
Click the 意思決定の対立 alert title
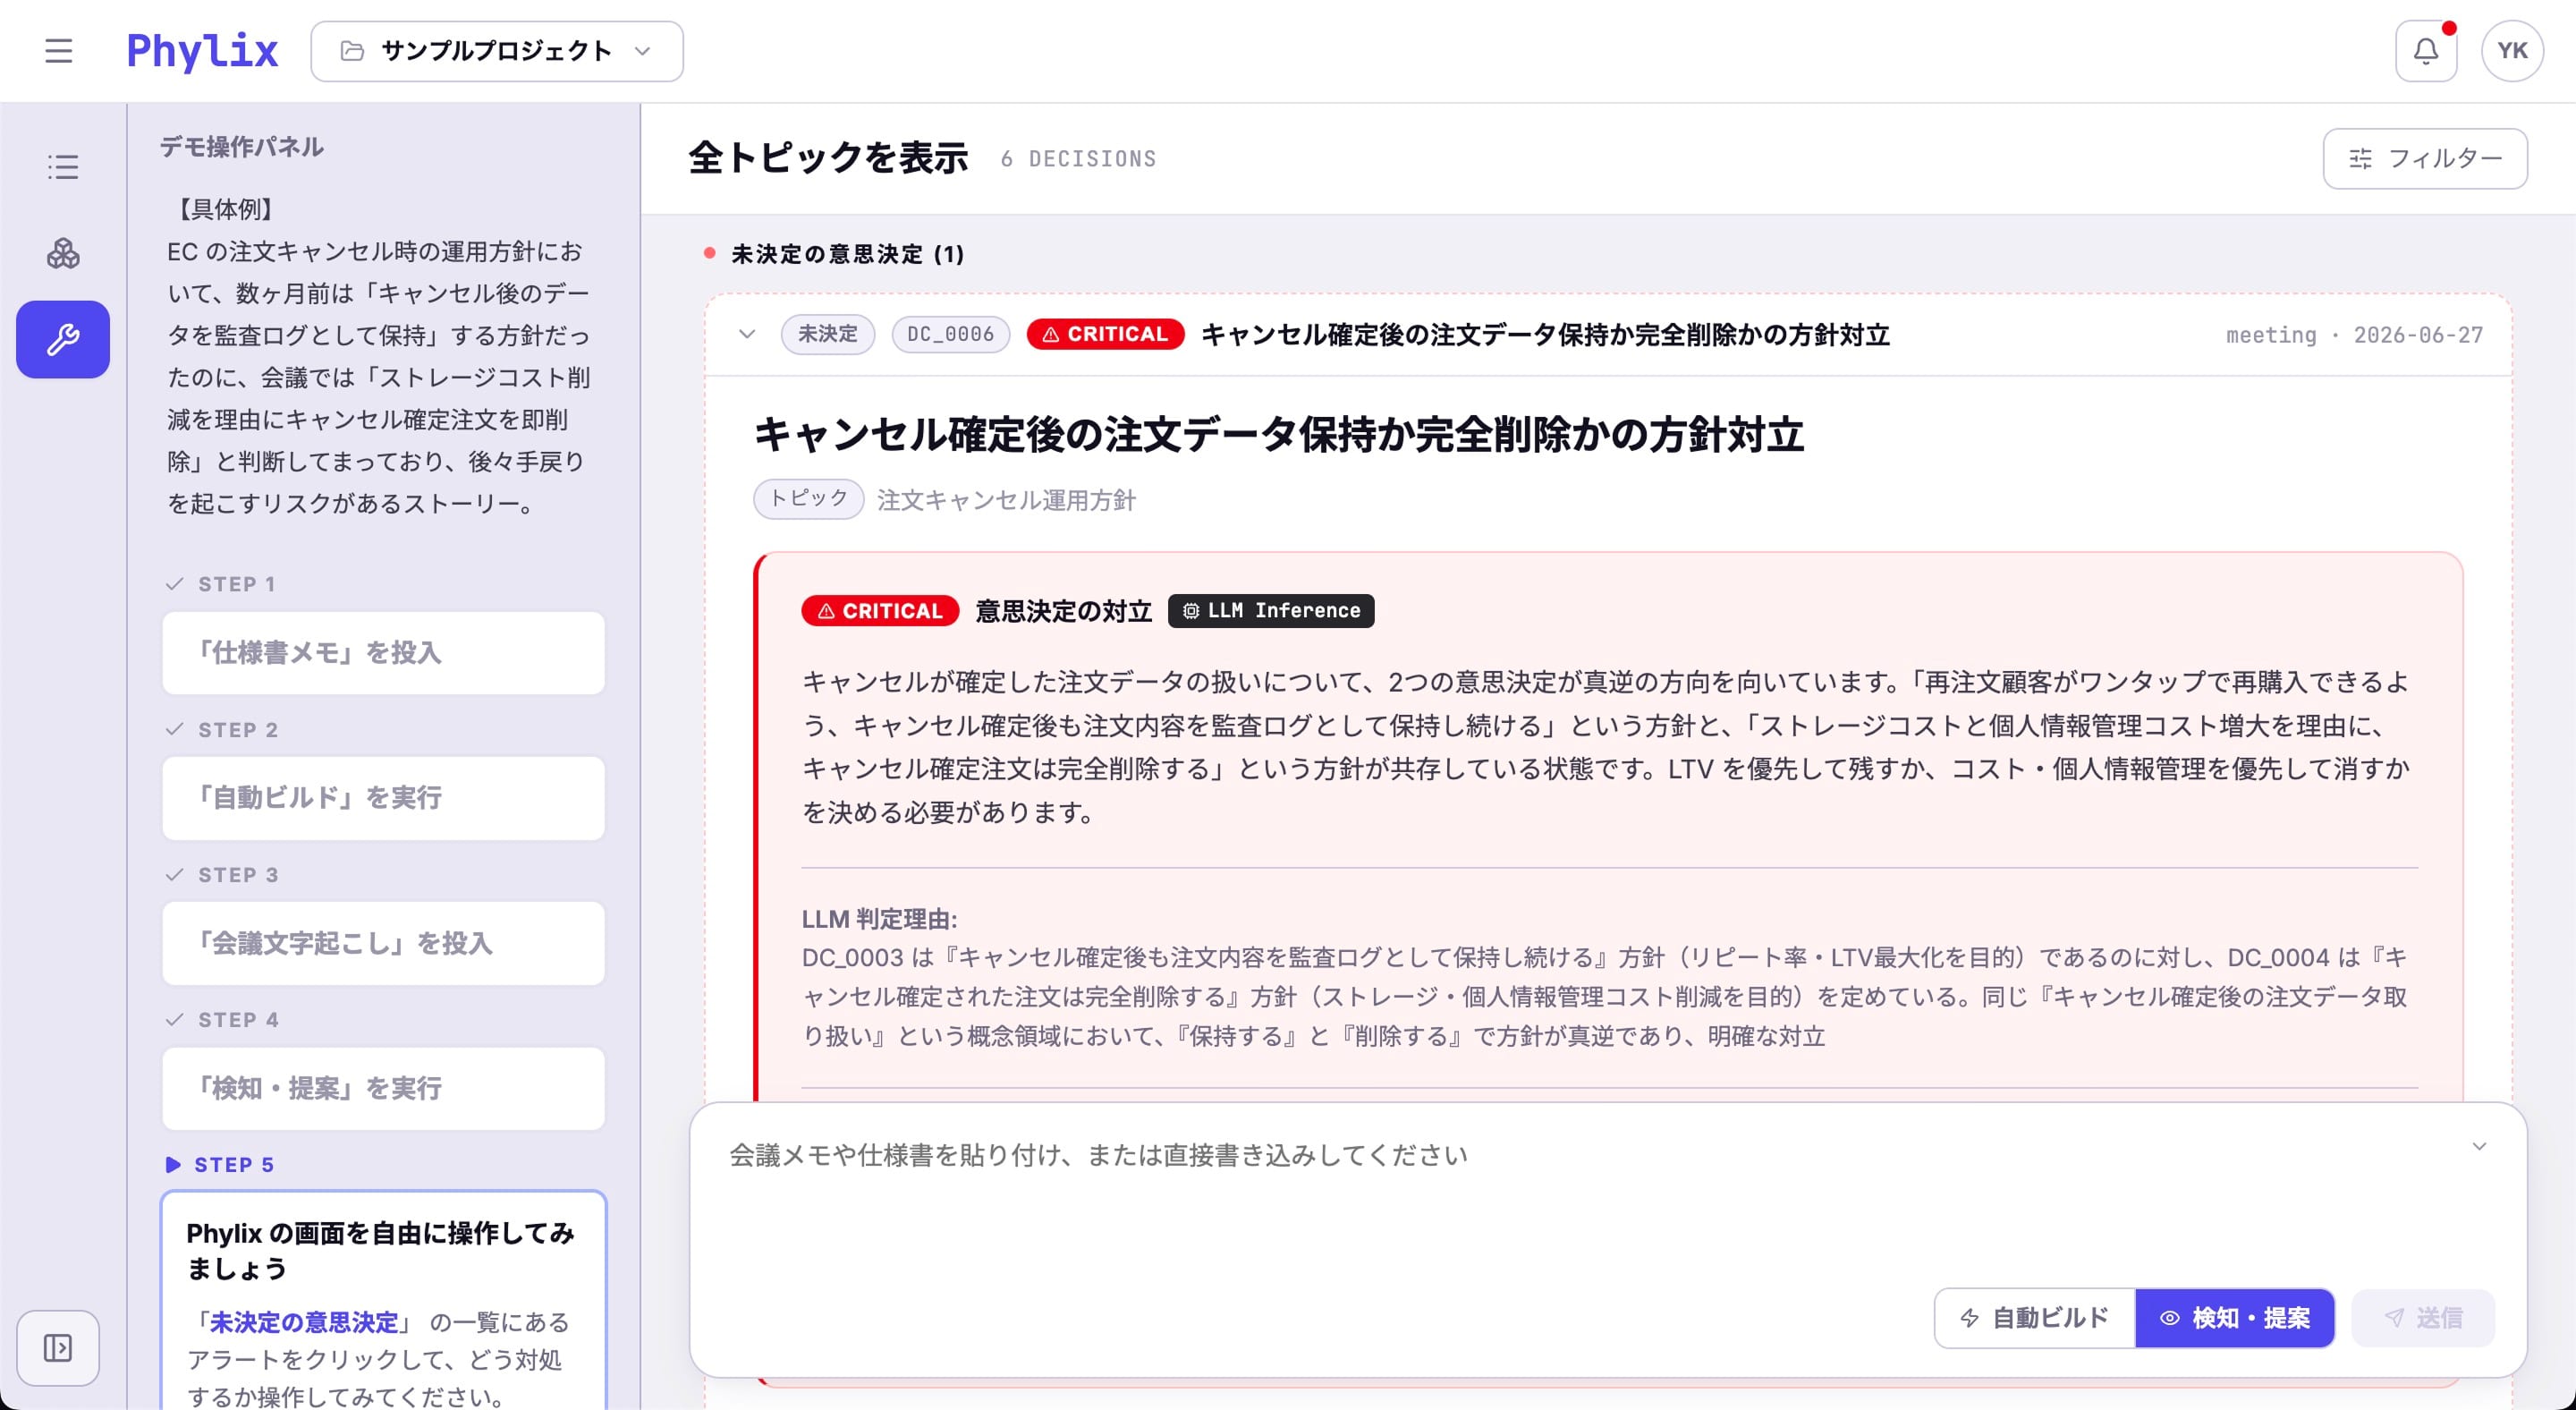point(1063,610)
